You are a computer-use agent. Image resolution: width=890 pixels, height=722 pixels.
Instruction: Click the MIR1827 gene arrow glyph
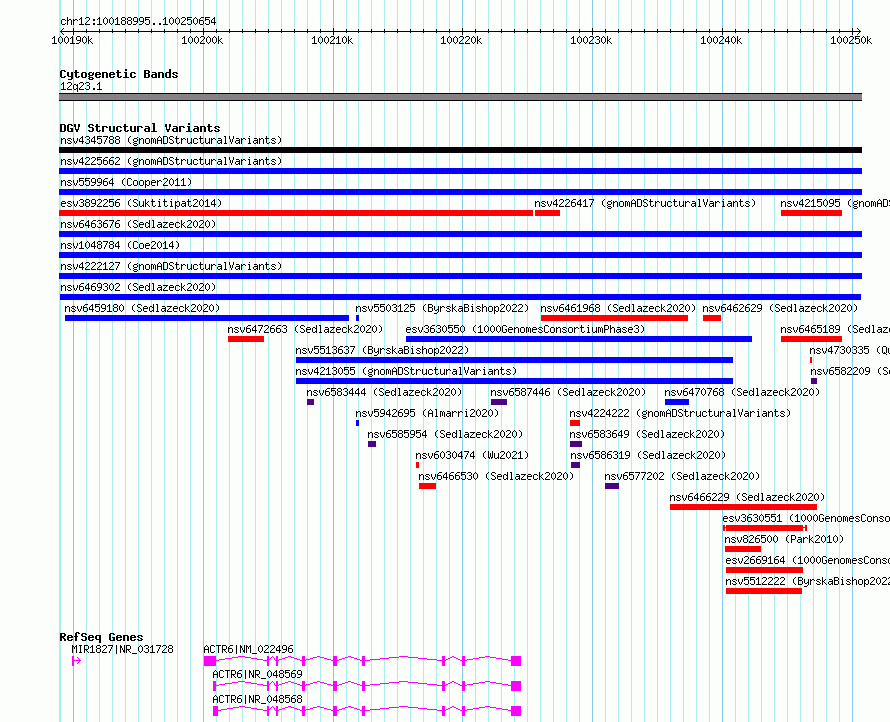click(77, 661)
